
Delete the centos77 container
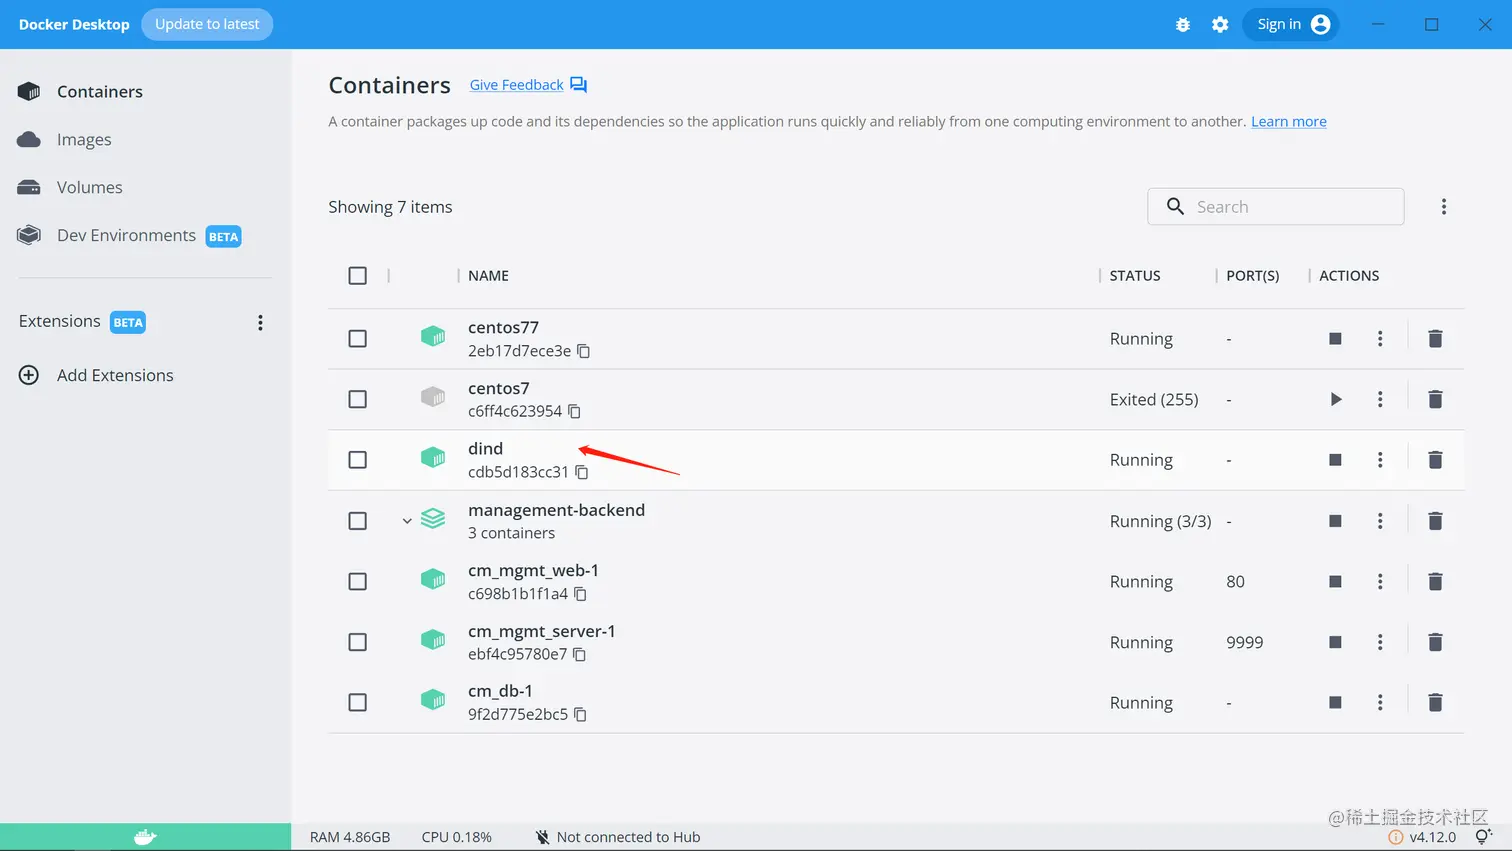pyautogui.click(x=1435, y=339)
